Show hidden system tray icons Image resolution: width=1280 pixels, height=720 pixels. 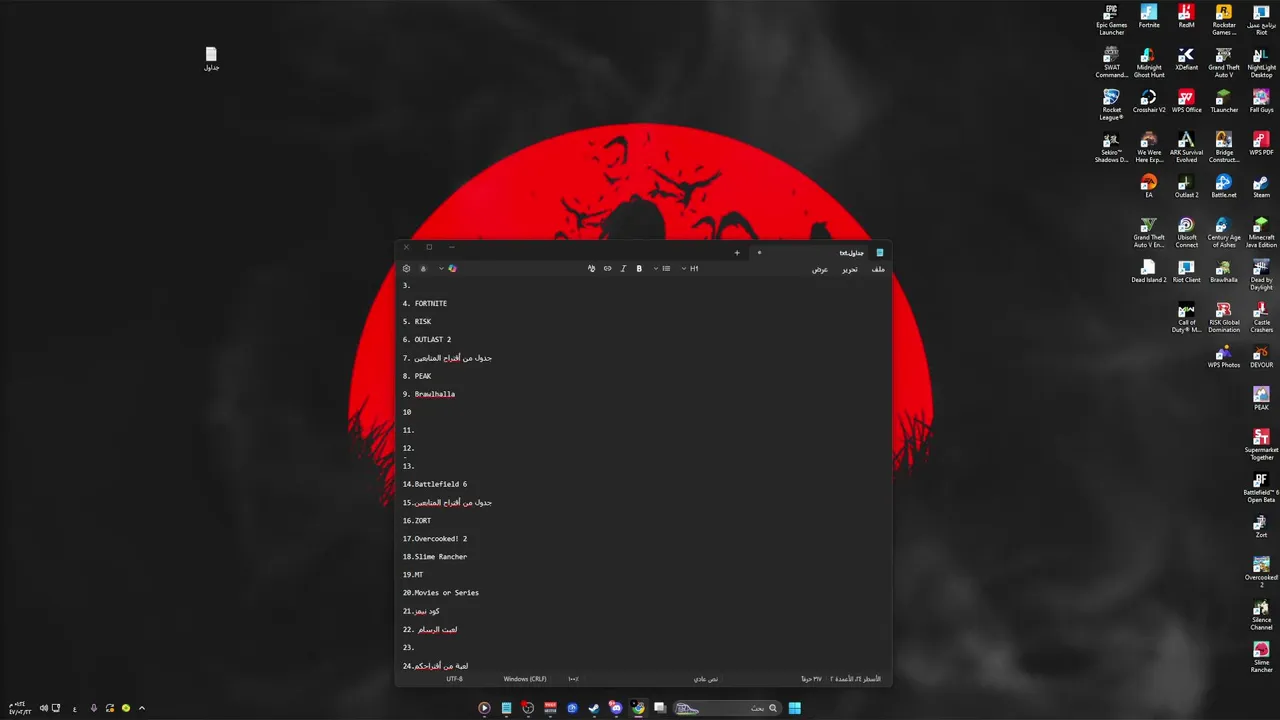pyautogui.click(x=141, y=708)
